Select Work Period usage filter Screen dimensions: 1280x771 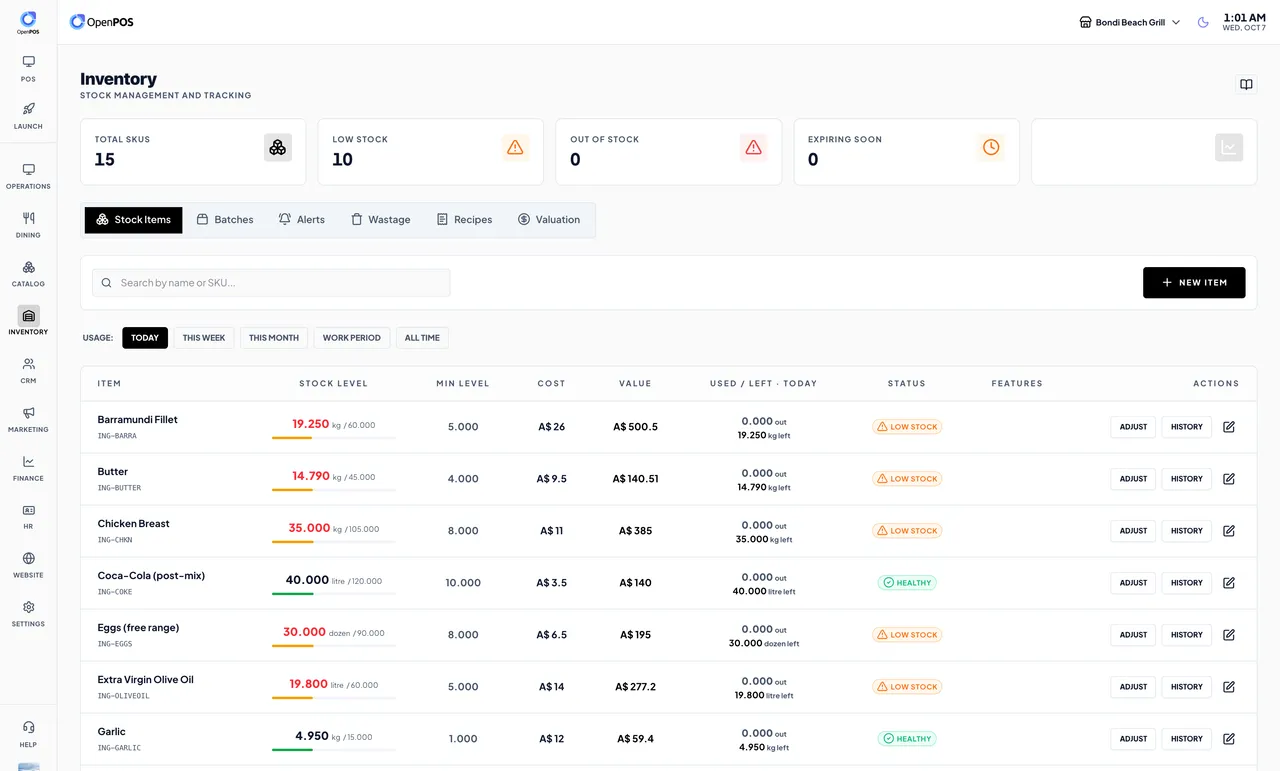click(x=351, y=338)
